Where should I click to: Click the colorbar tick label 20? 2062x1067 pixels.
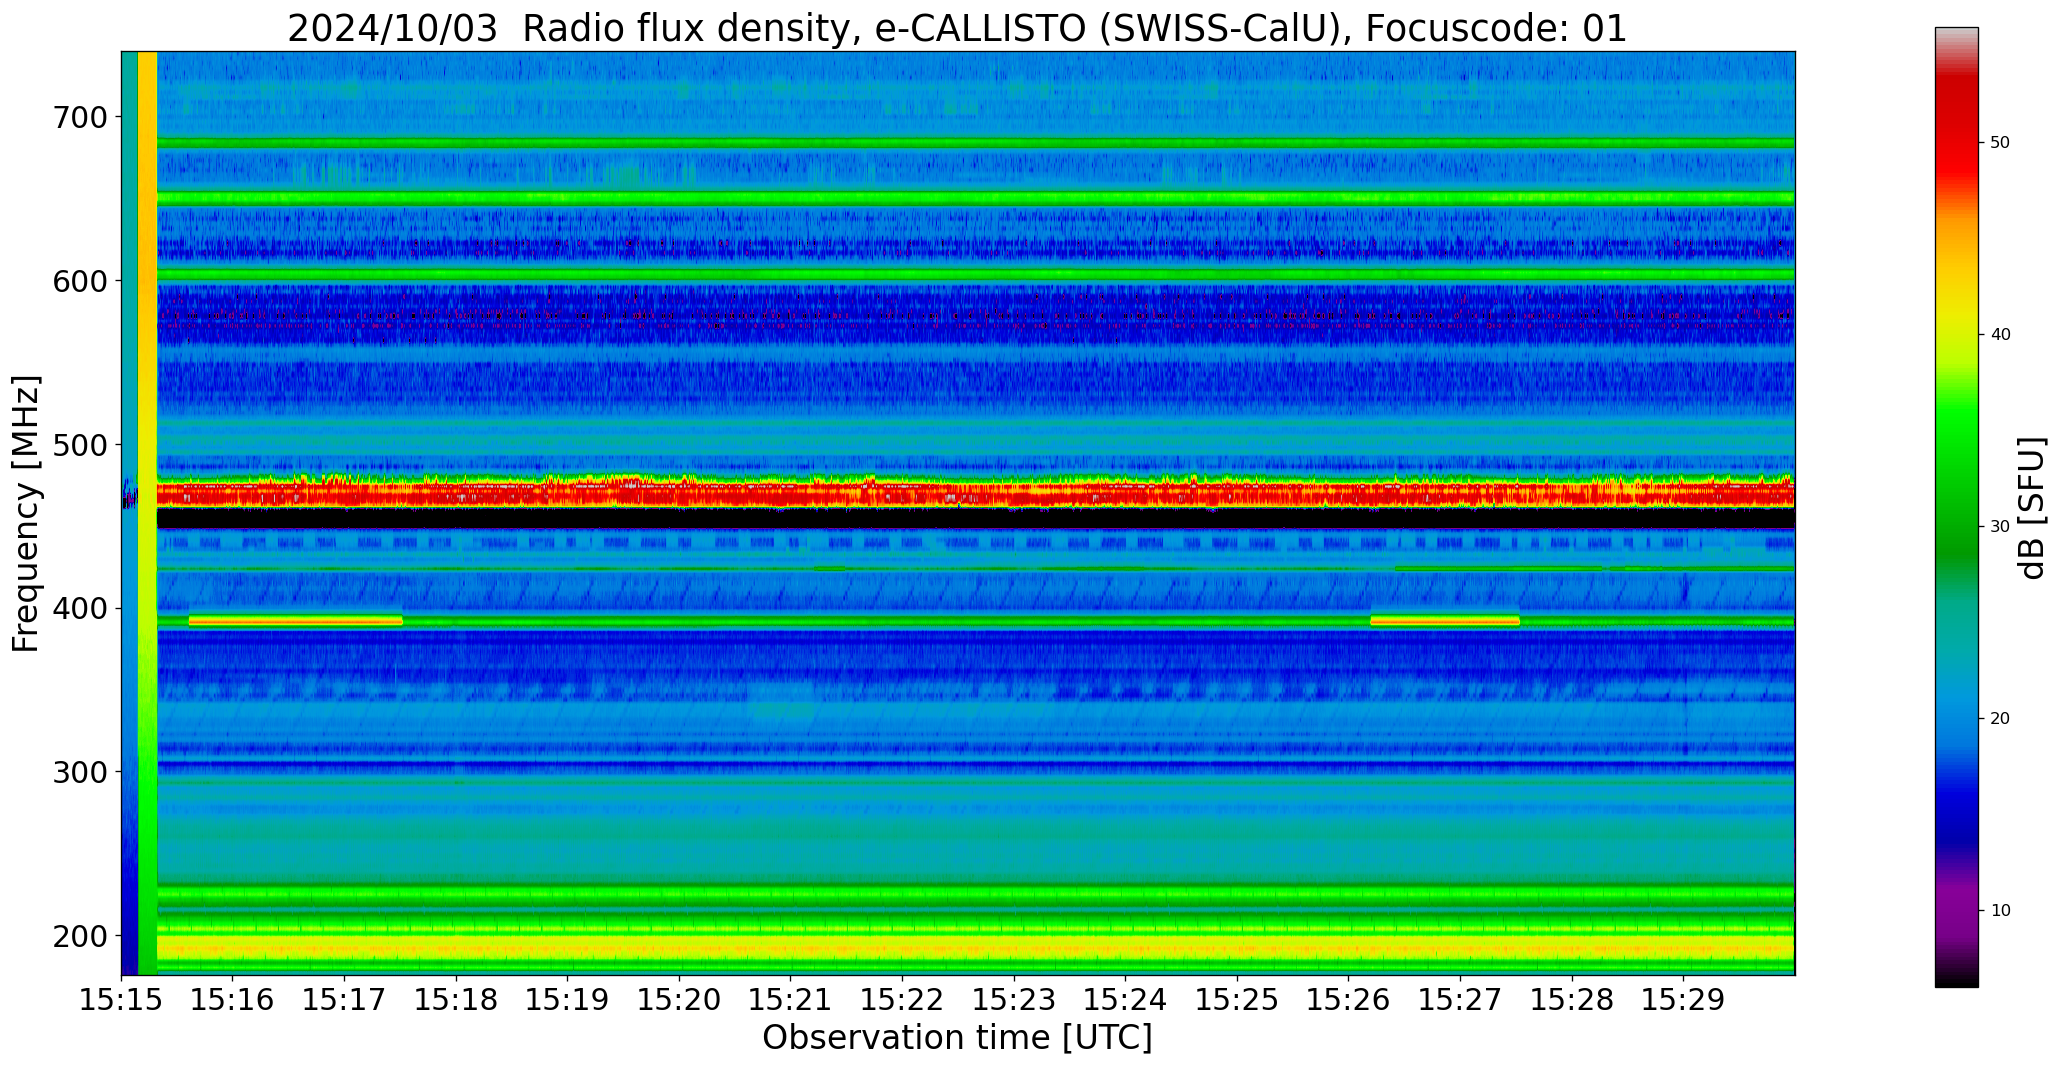point(2000,719)
